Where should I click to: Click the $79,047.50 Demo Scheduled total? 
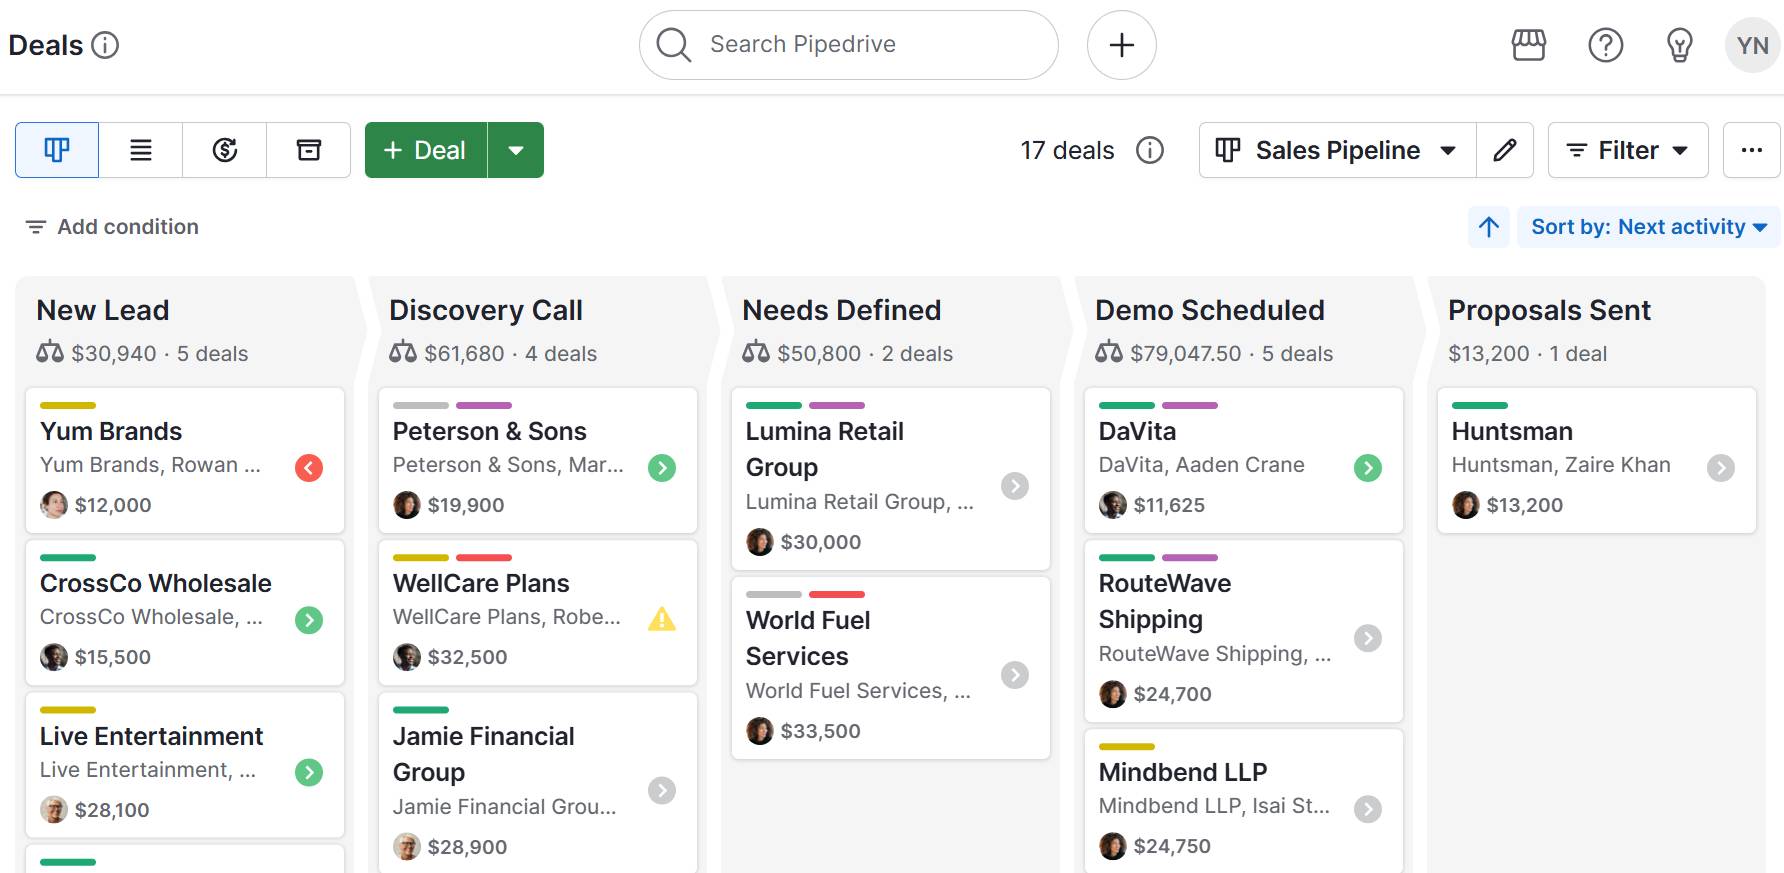coord(1186,354)
